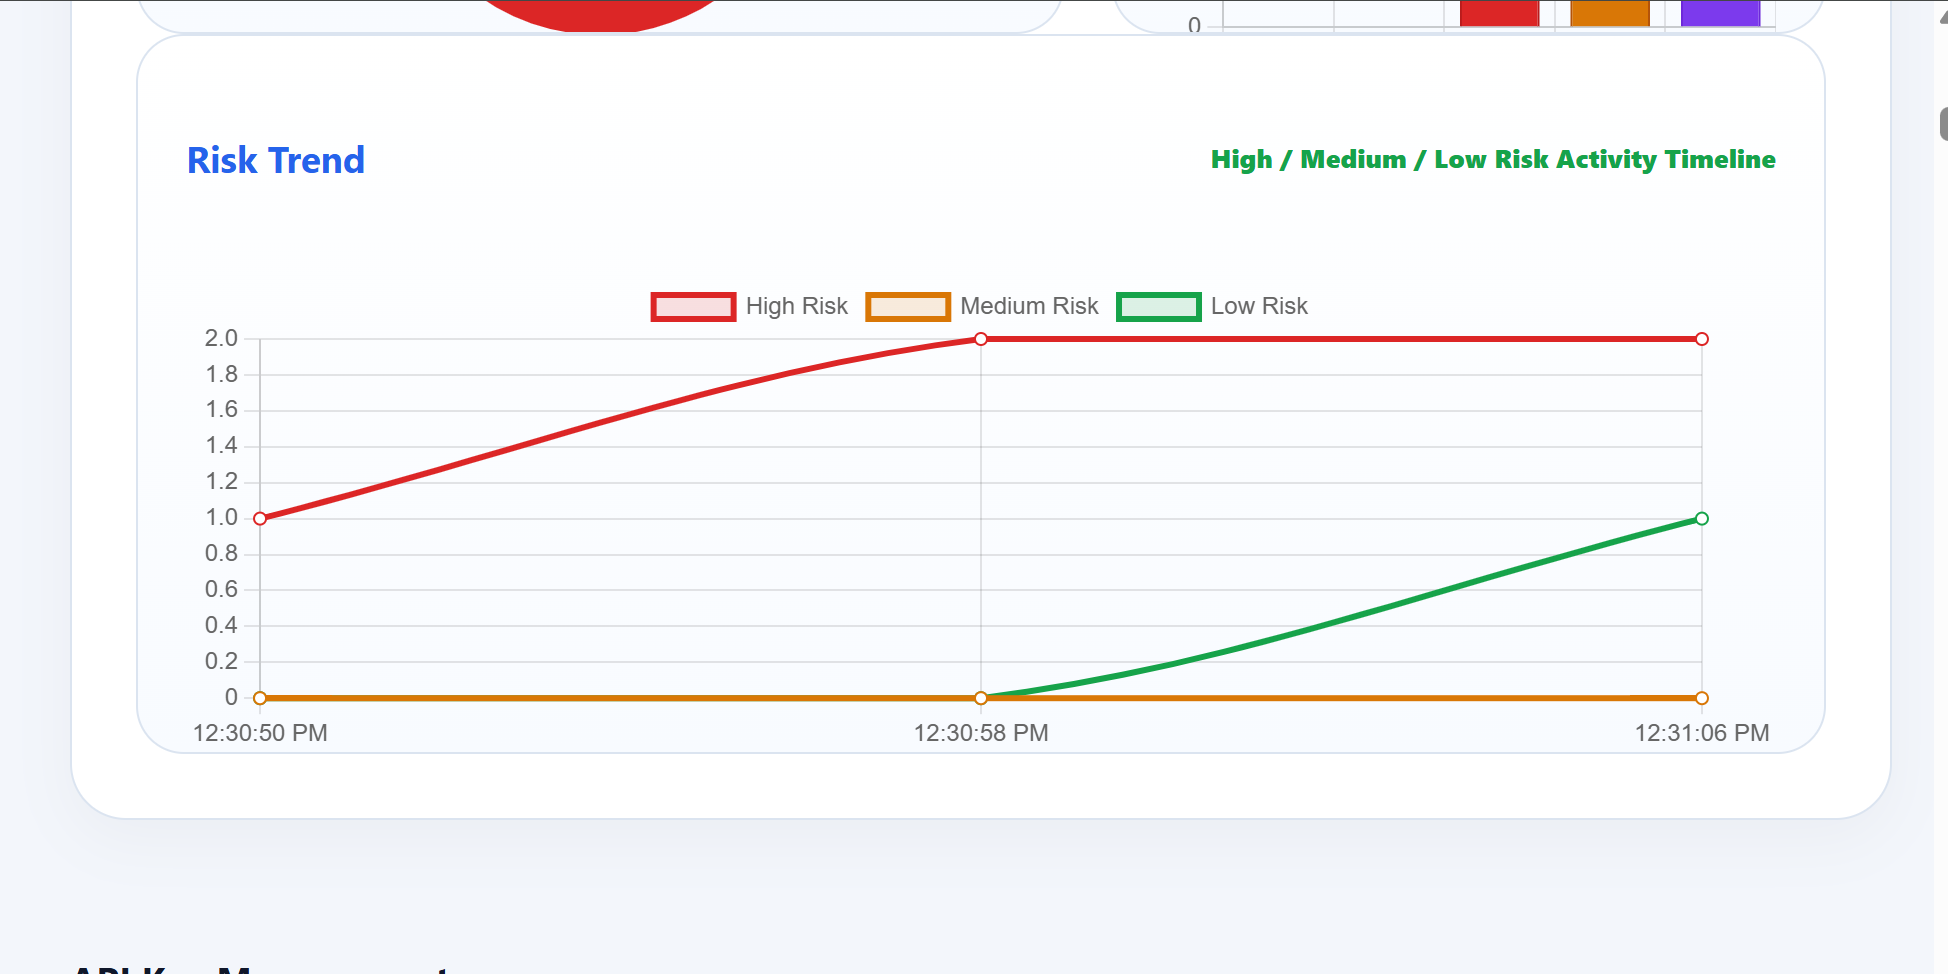Click the Medium Risk legend label
This screenshot has width=1948, height=974.
[x=1029, y=306]
